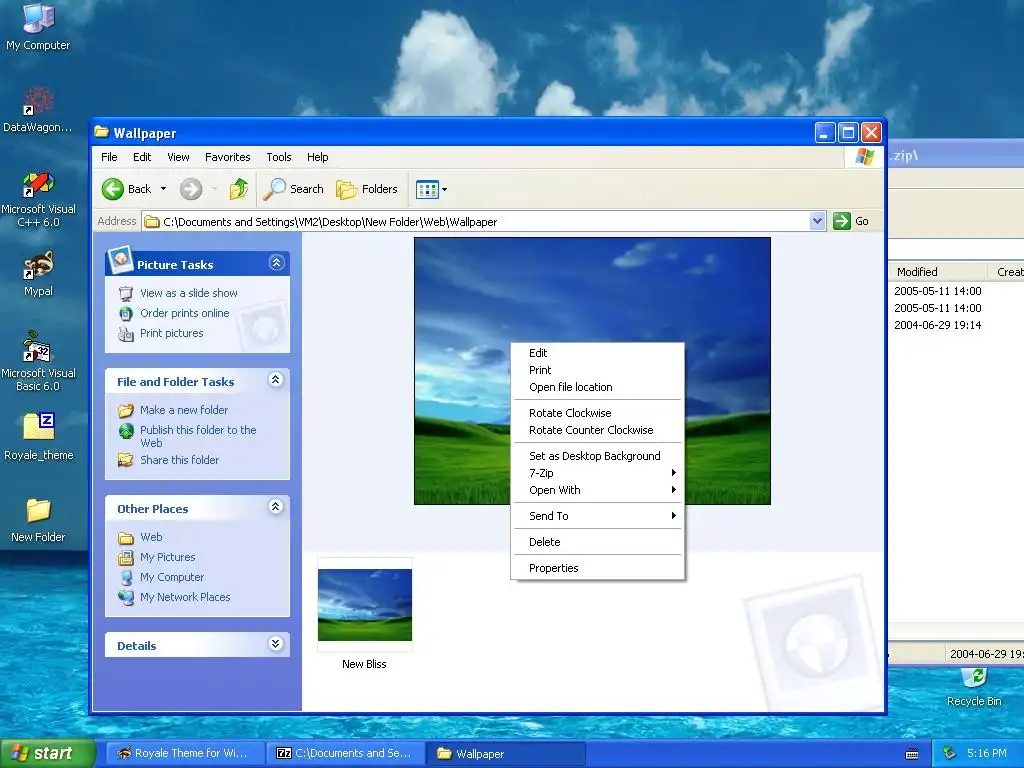Click Order prints online
The width and height of the screenshot is (1024, 768).
(185, 313)
